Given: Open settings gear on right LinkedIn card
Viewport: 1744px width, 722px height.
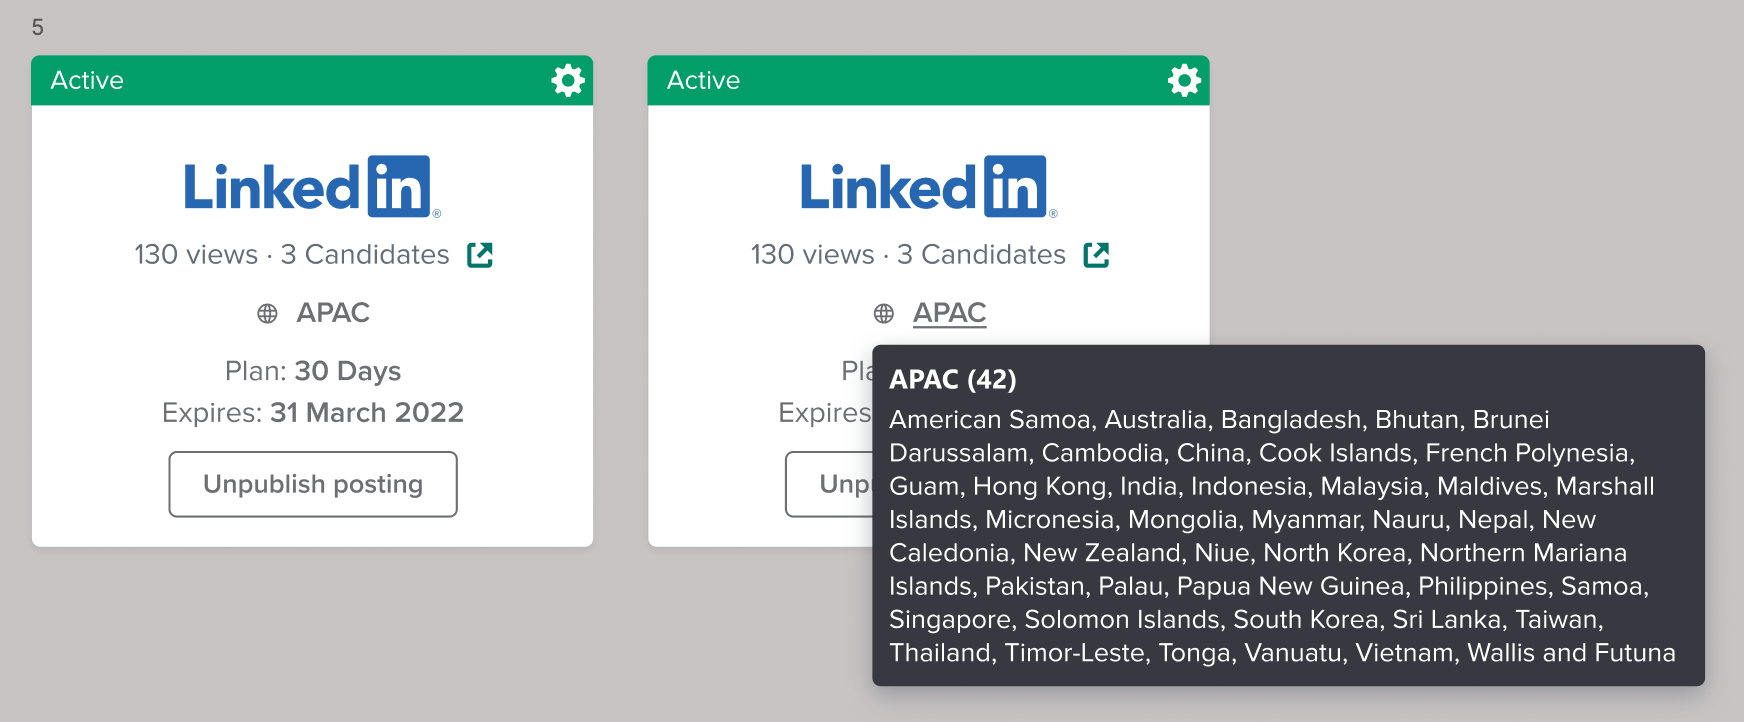Looking at the screenshot, I should tap(1184, 80).
